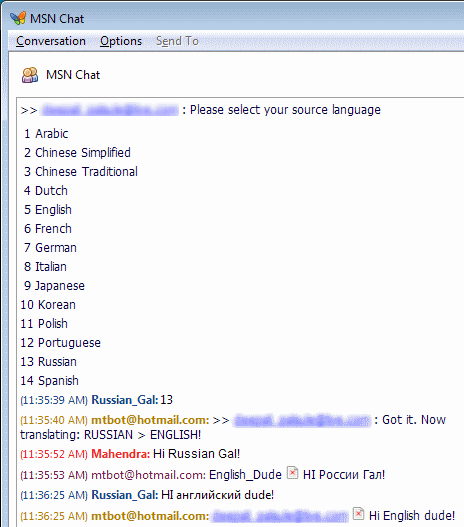Click the 'MSN Chat' window title text
464x527 pixels.
[x=57, y=18]
